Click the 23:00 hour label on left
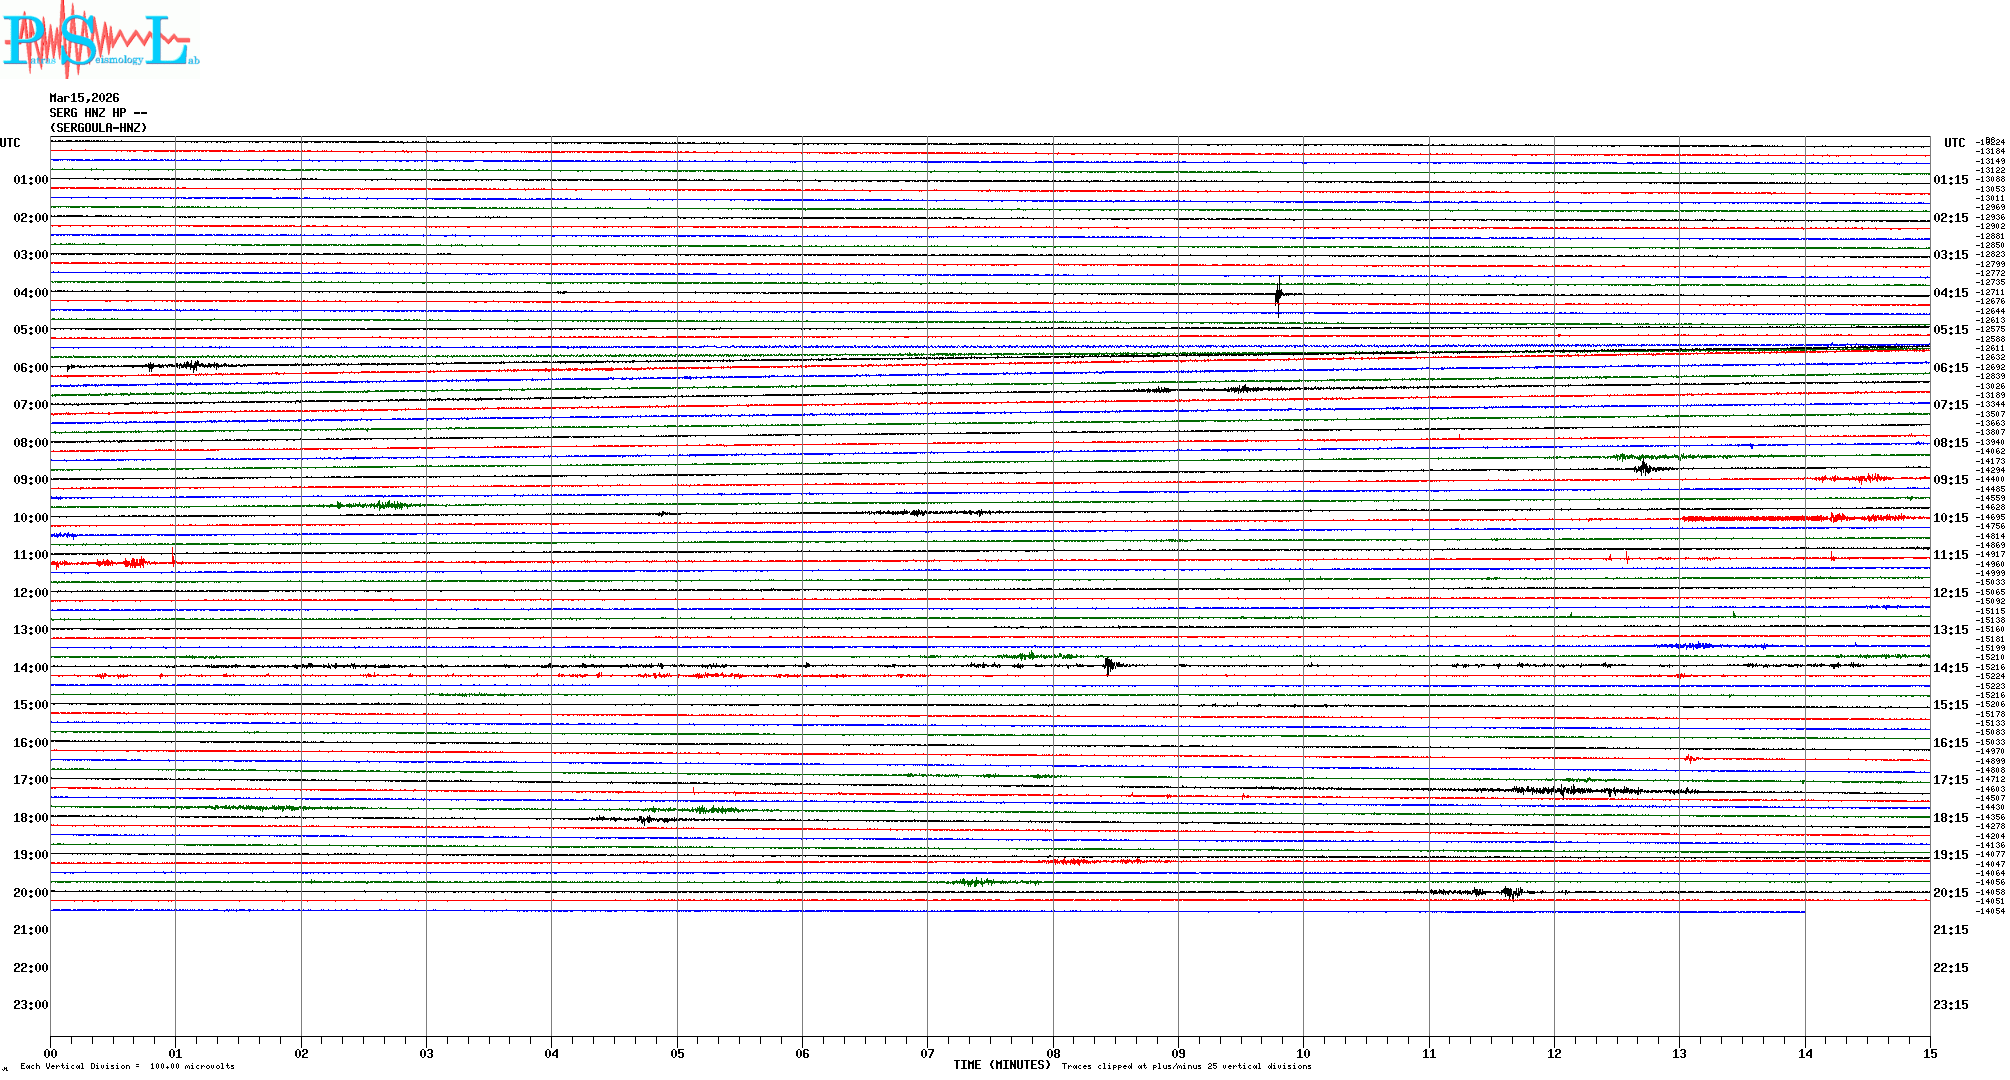Viewport: 2010px width, 1080px height. 30,1005
